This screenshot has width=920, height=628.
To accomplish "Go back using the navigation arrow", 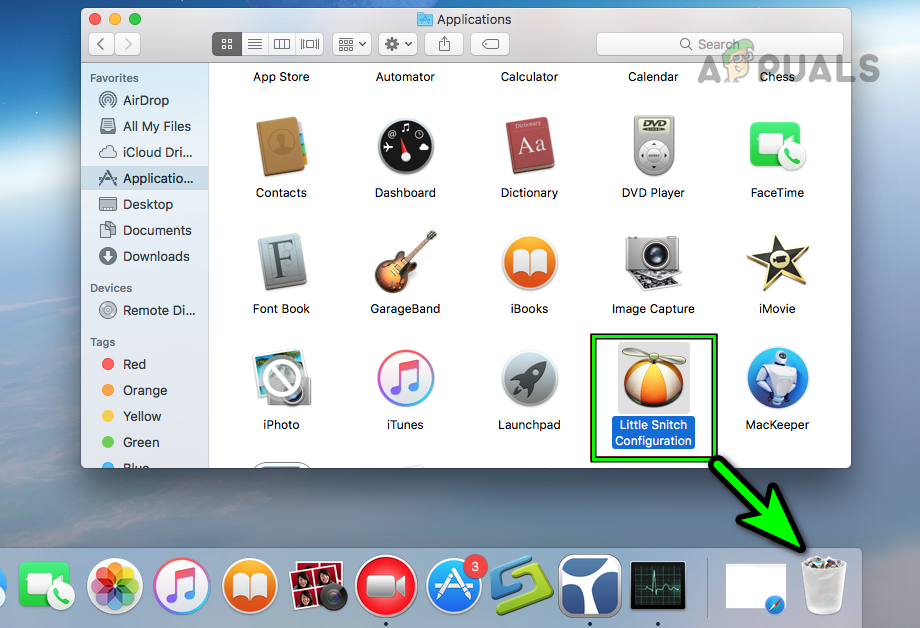I will (x=100, y=44).
